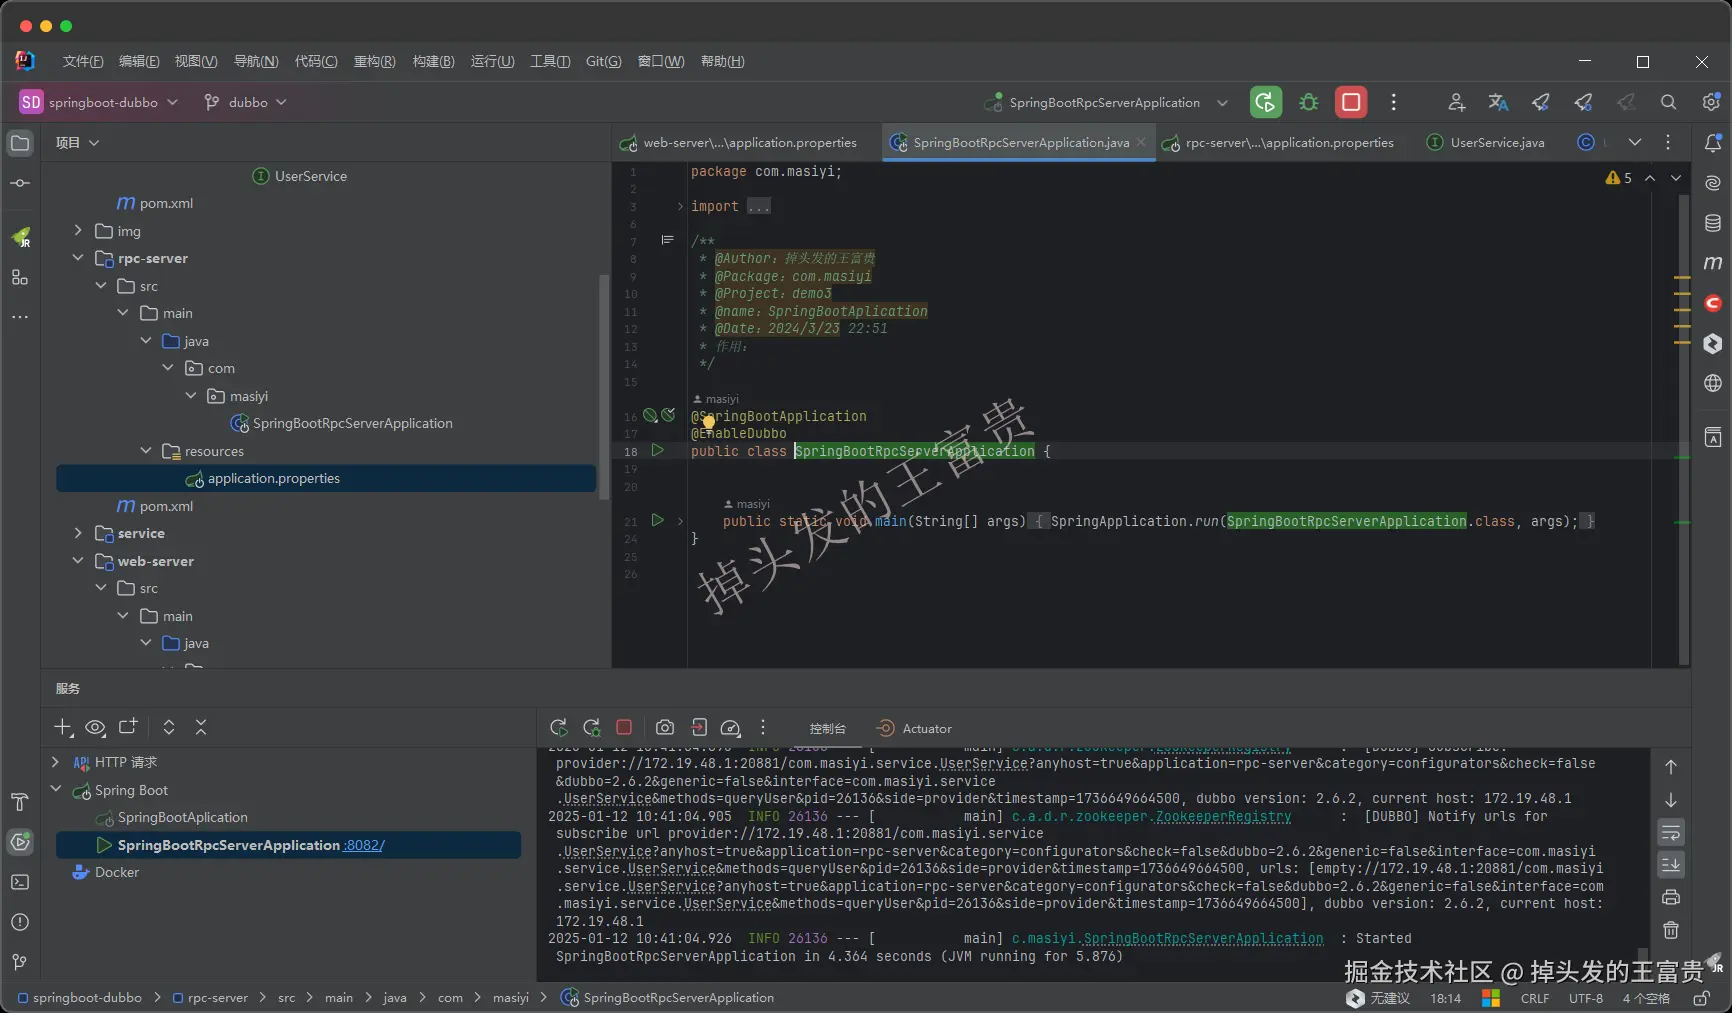Click the rpc-server breadcrumb in status bar

pyautogui.click(x=210, y=997)
